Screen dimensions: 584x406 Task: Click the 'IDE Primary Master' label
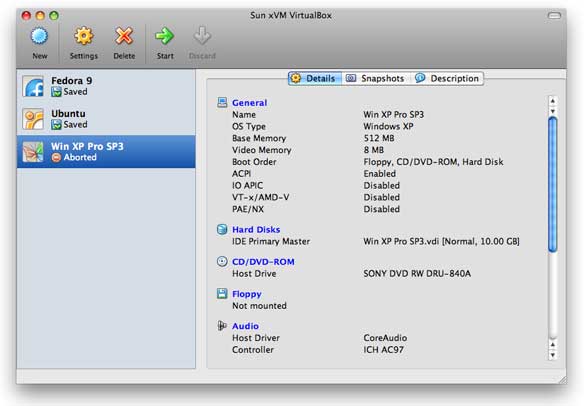point(271,241)
